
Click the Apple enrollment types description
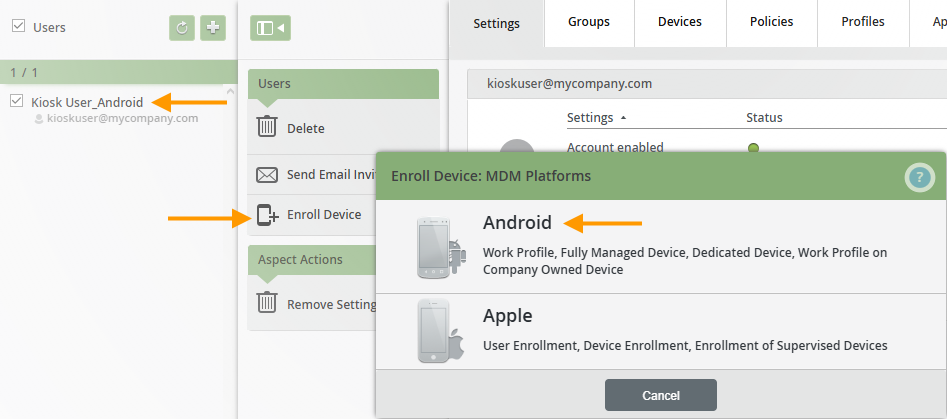(685, 346)
